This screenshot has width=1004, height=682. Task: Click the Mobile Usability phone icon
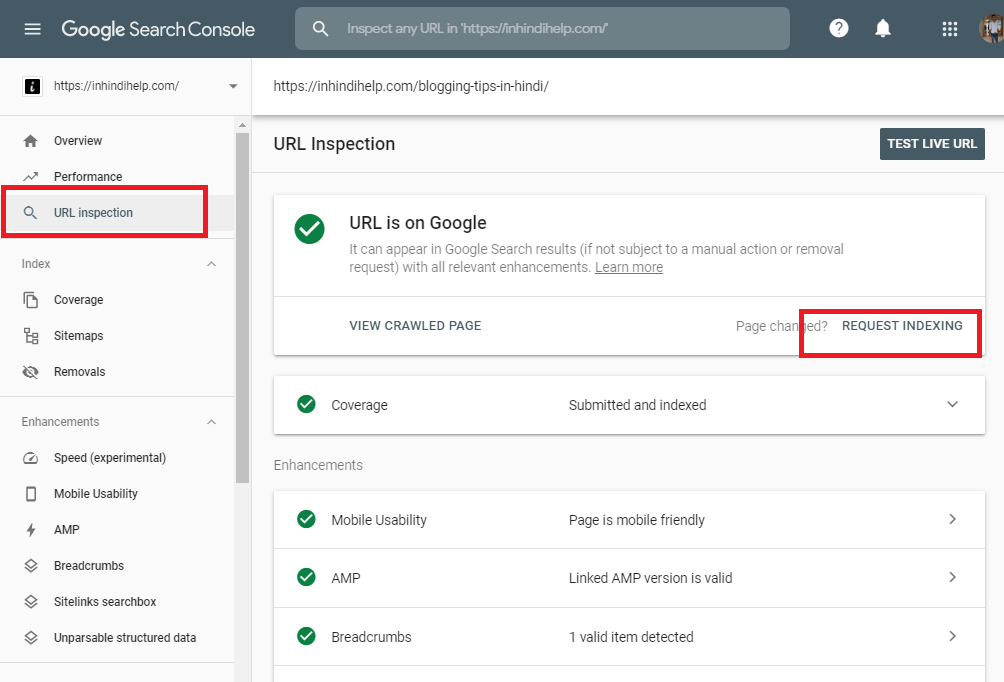(x=31, y=494)
